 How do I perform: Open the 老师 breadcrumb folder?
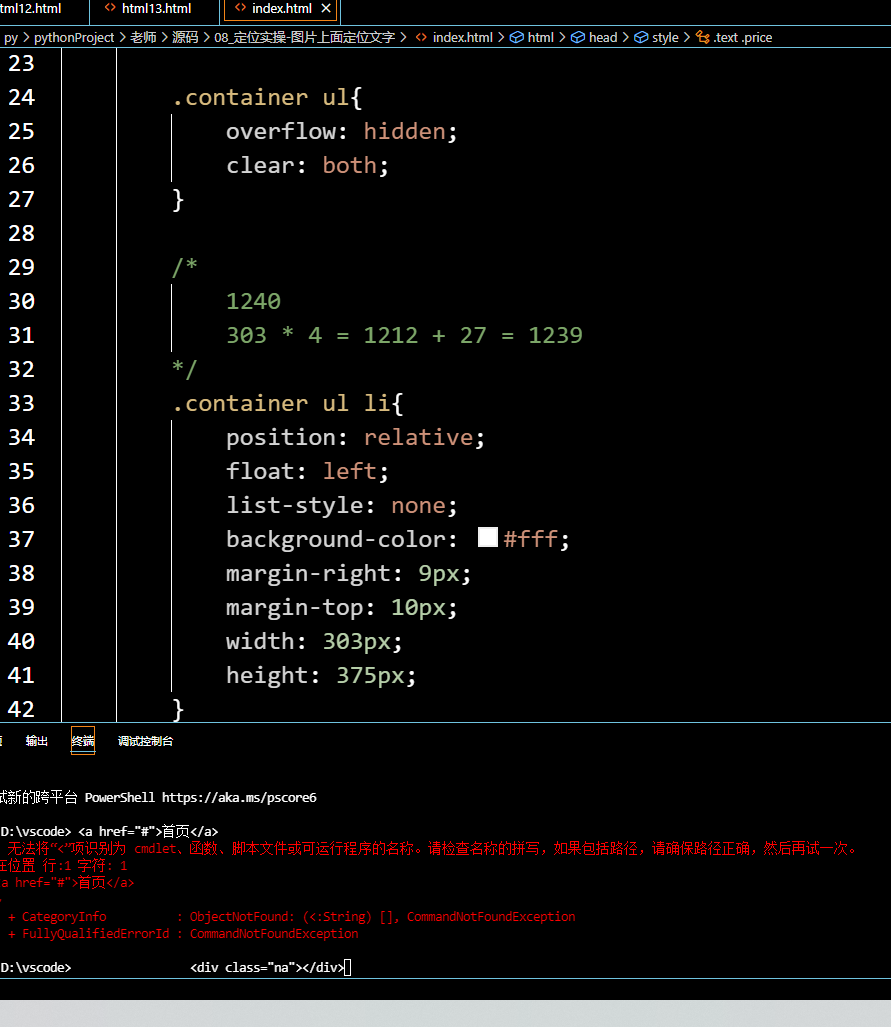[143, 37]
